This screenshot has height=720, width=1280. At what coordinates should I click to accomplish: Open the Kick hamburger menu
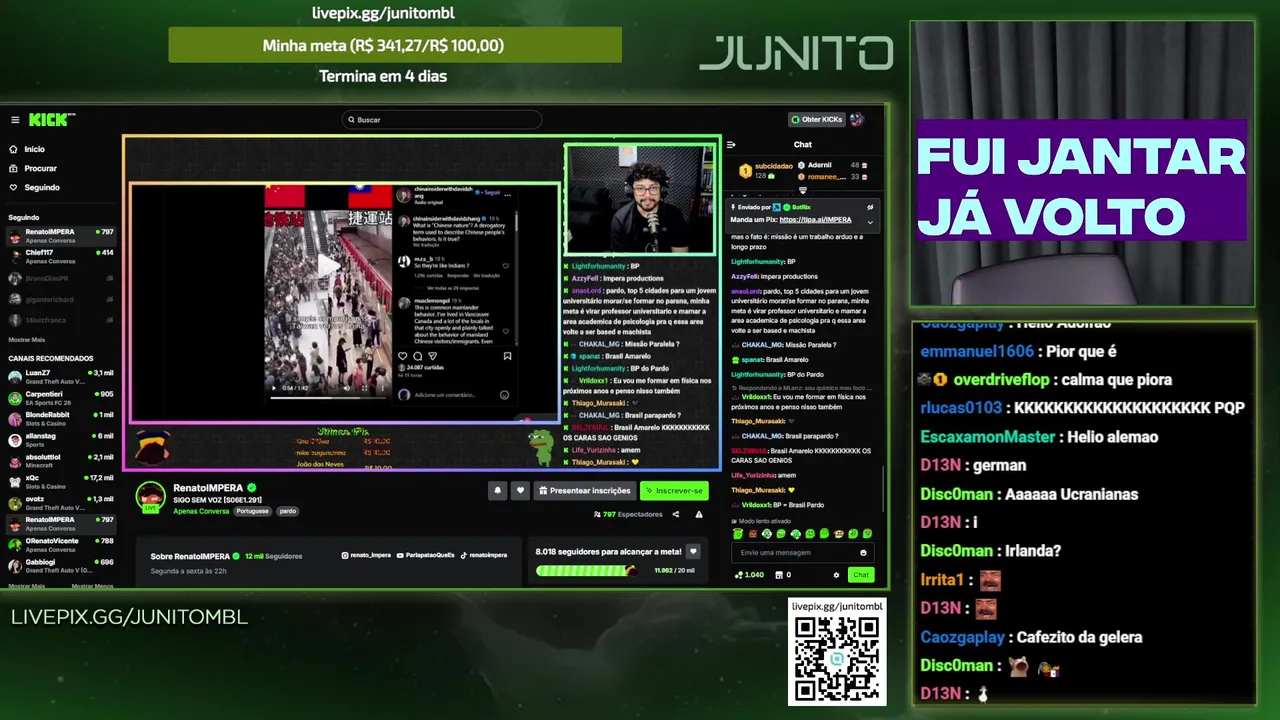[15, 120]
